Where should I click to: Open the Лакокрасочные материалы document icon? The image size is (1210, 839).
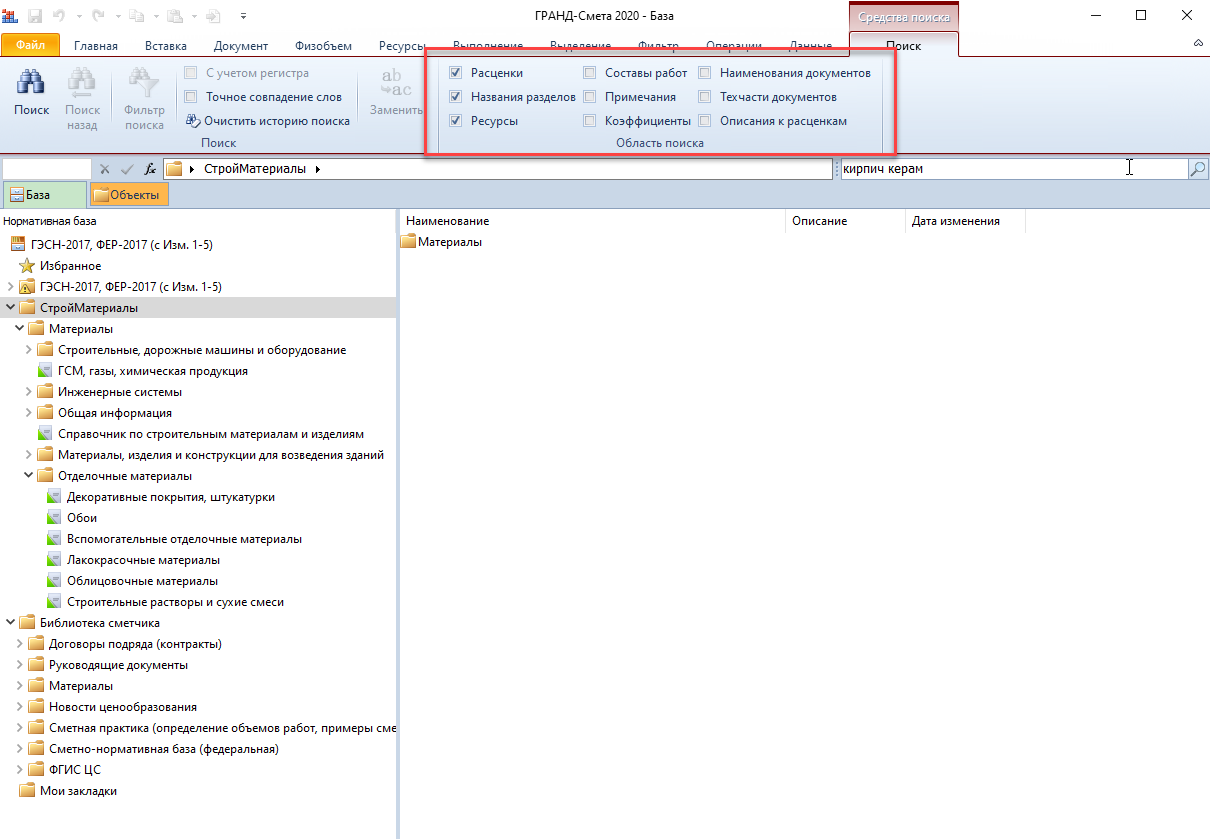point(56,560)
